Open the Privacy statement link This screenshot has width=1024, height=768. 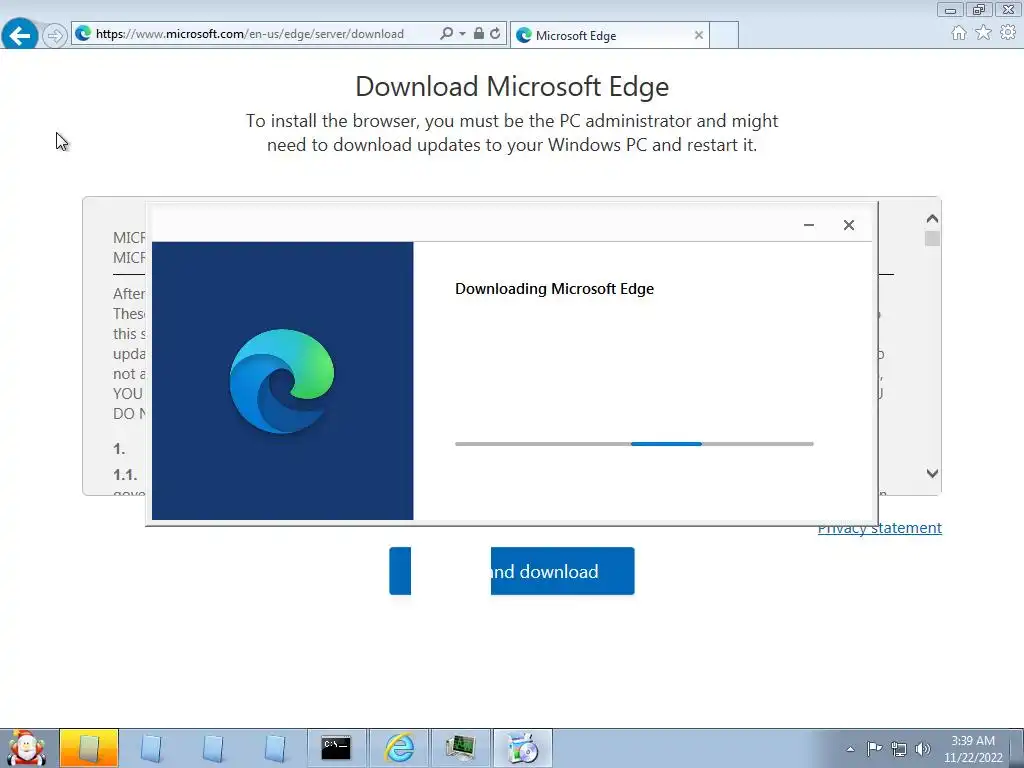click(879, 528)
